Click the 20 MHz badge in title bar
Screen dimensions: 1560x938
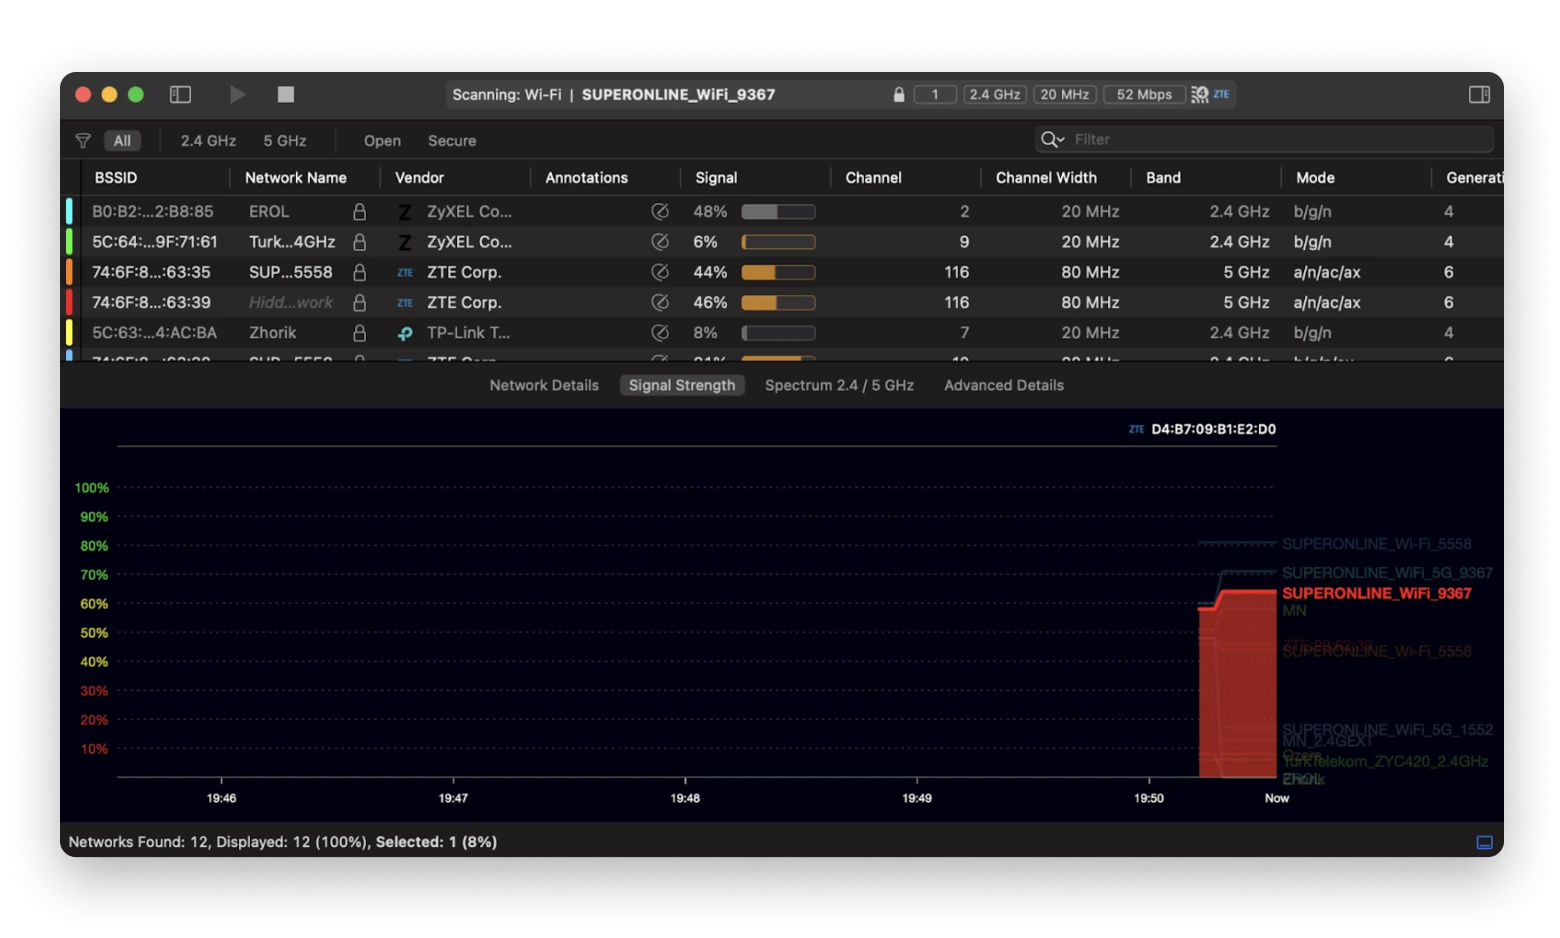click(1065, 94)
